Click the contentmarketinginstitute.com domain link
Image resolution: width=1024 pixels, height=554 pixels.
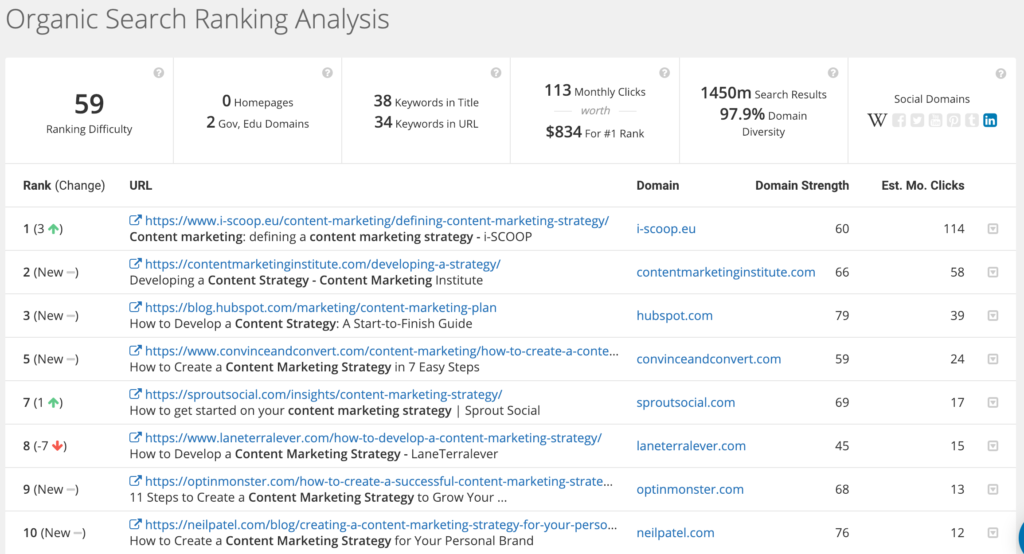[726, 272]
